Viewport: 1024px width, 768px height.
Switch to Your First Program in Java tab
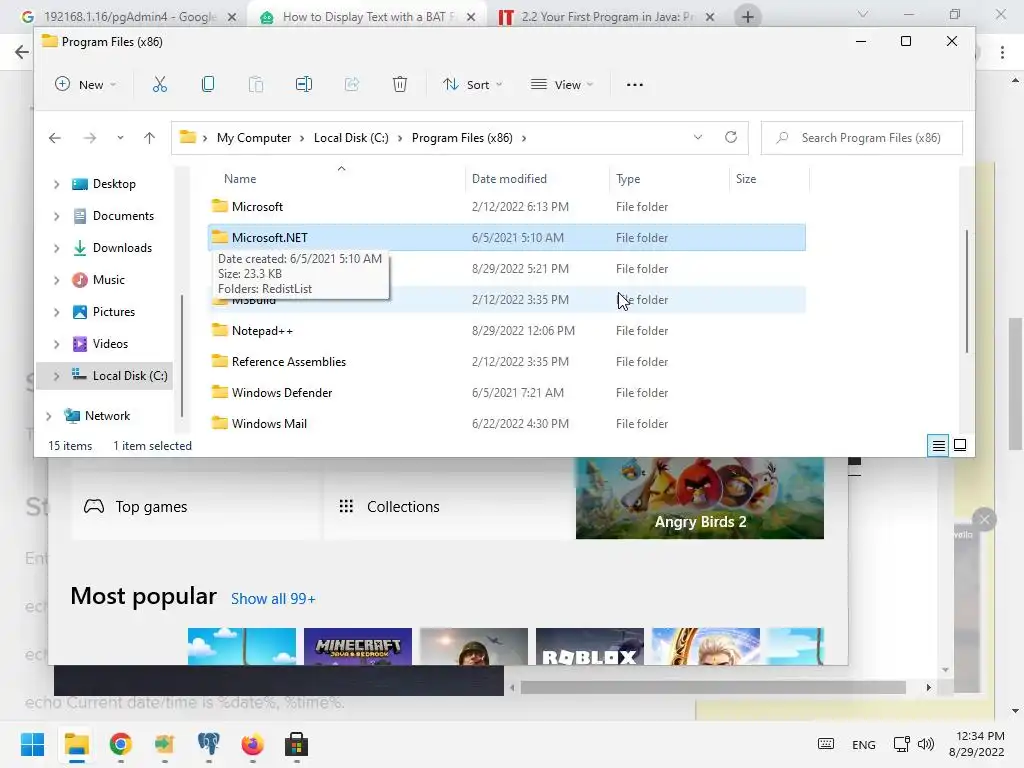(x=606, y=17)
